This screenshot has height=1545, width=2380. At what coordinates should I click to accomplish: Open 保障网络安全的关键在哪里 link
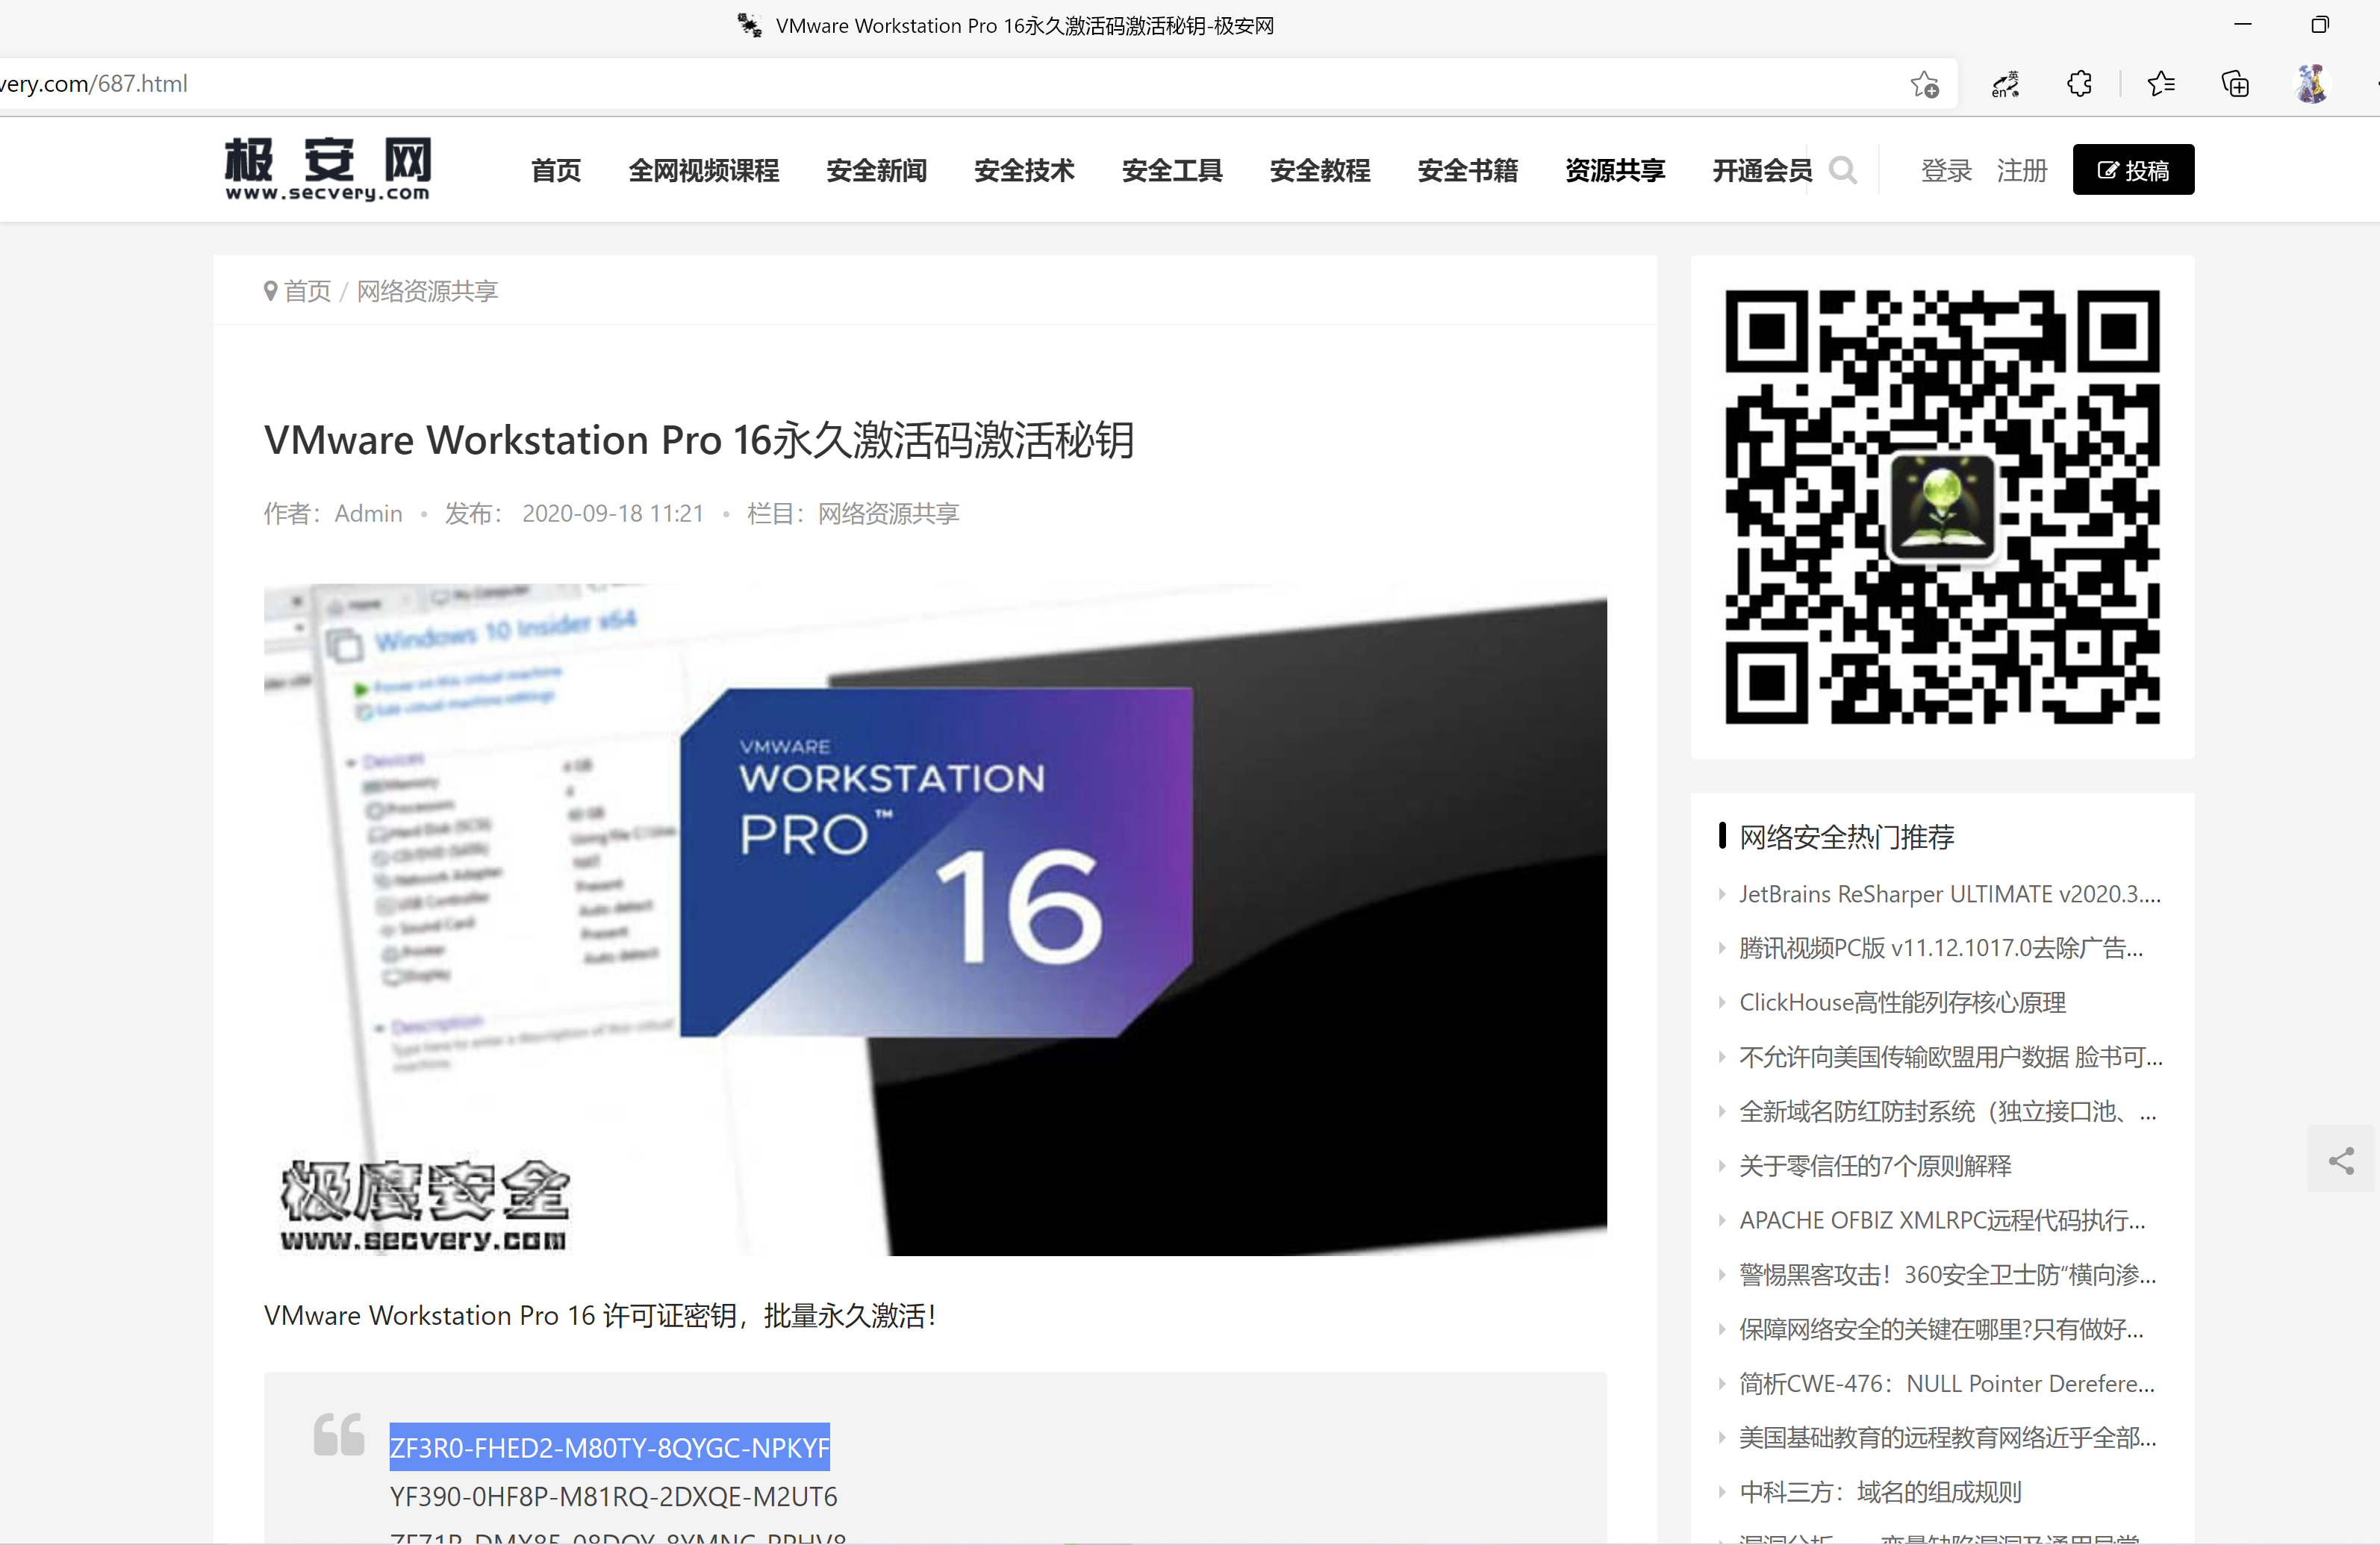[x=1941, y=1329]
